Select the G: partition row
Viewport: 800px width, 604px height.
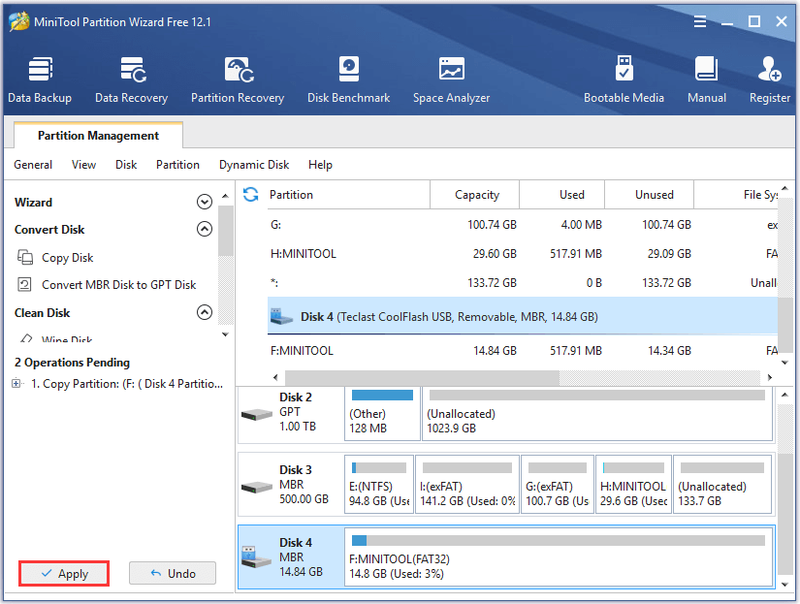pyautogui.click(x=522, y=224)
